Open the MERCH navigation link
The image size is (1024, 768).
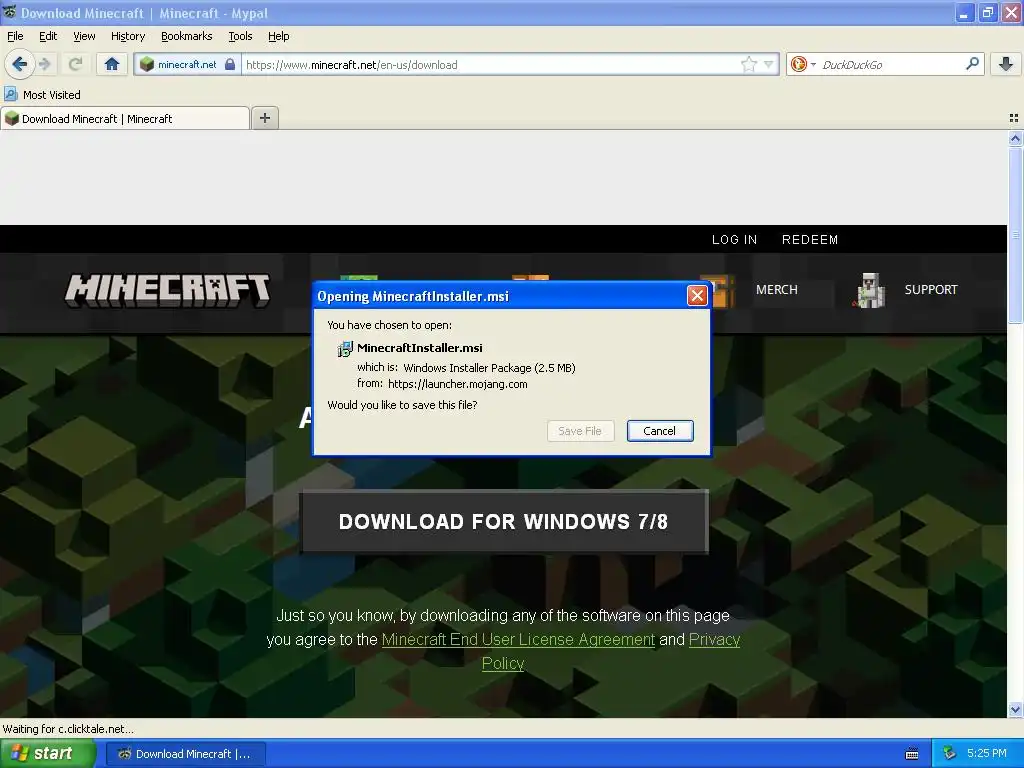[776, 289]
